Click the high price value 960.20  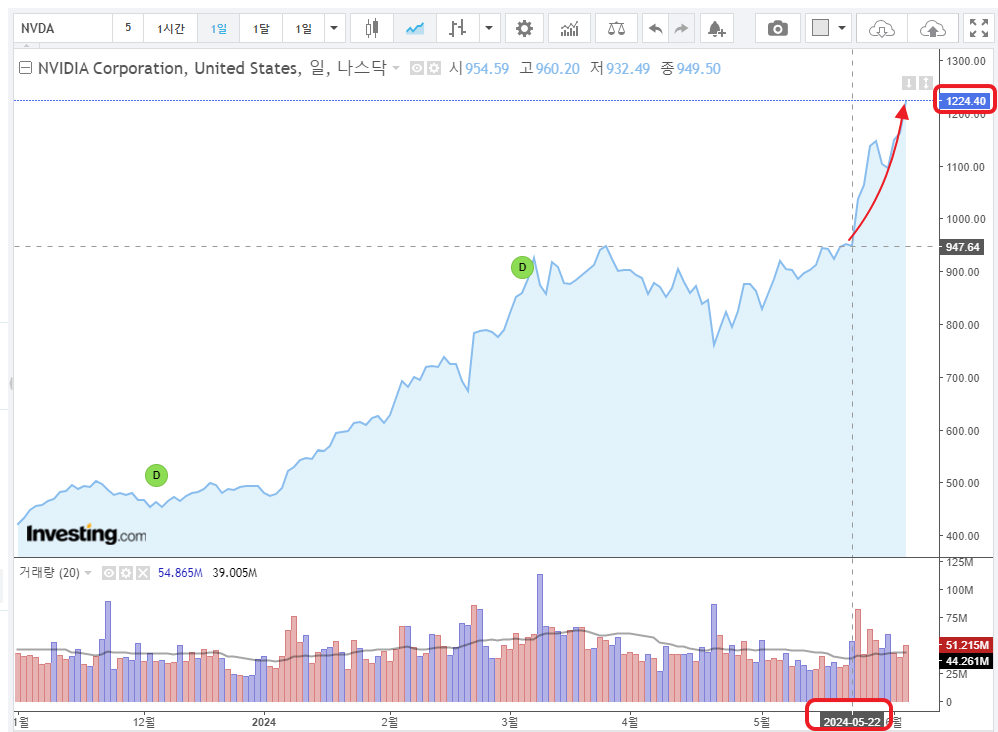coord(558,68)
